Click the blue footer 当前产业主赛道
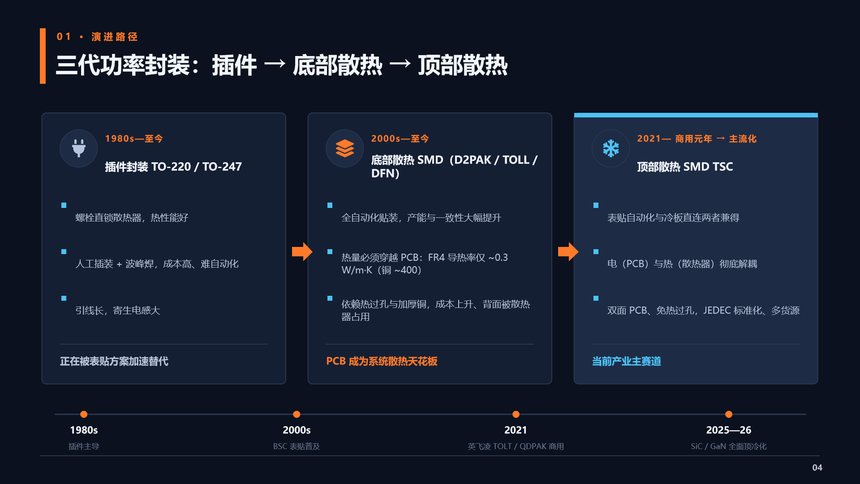Viewport: 860px width, 484px height. click(x=626, y=362)
